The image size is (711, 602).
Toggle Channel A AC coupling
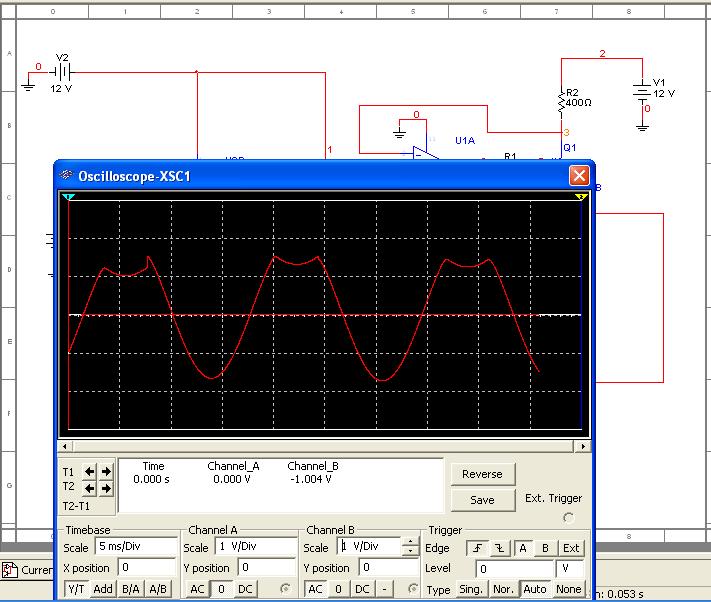click(x=198, y=589)
